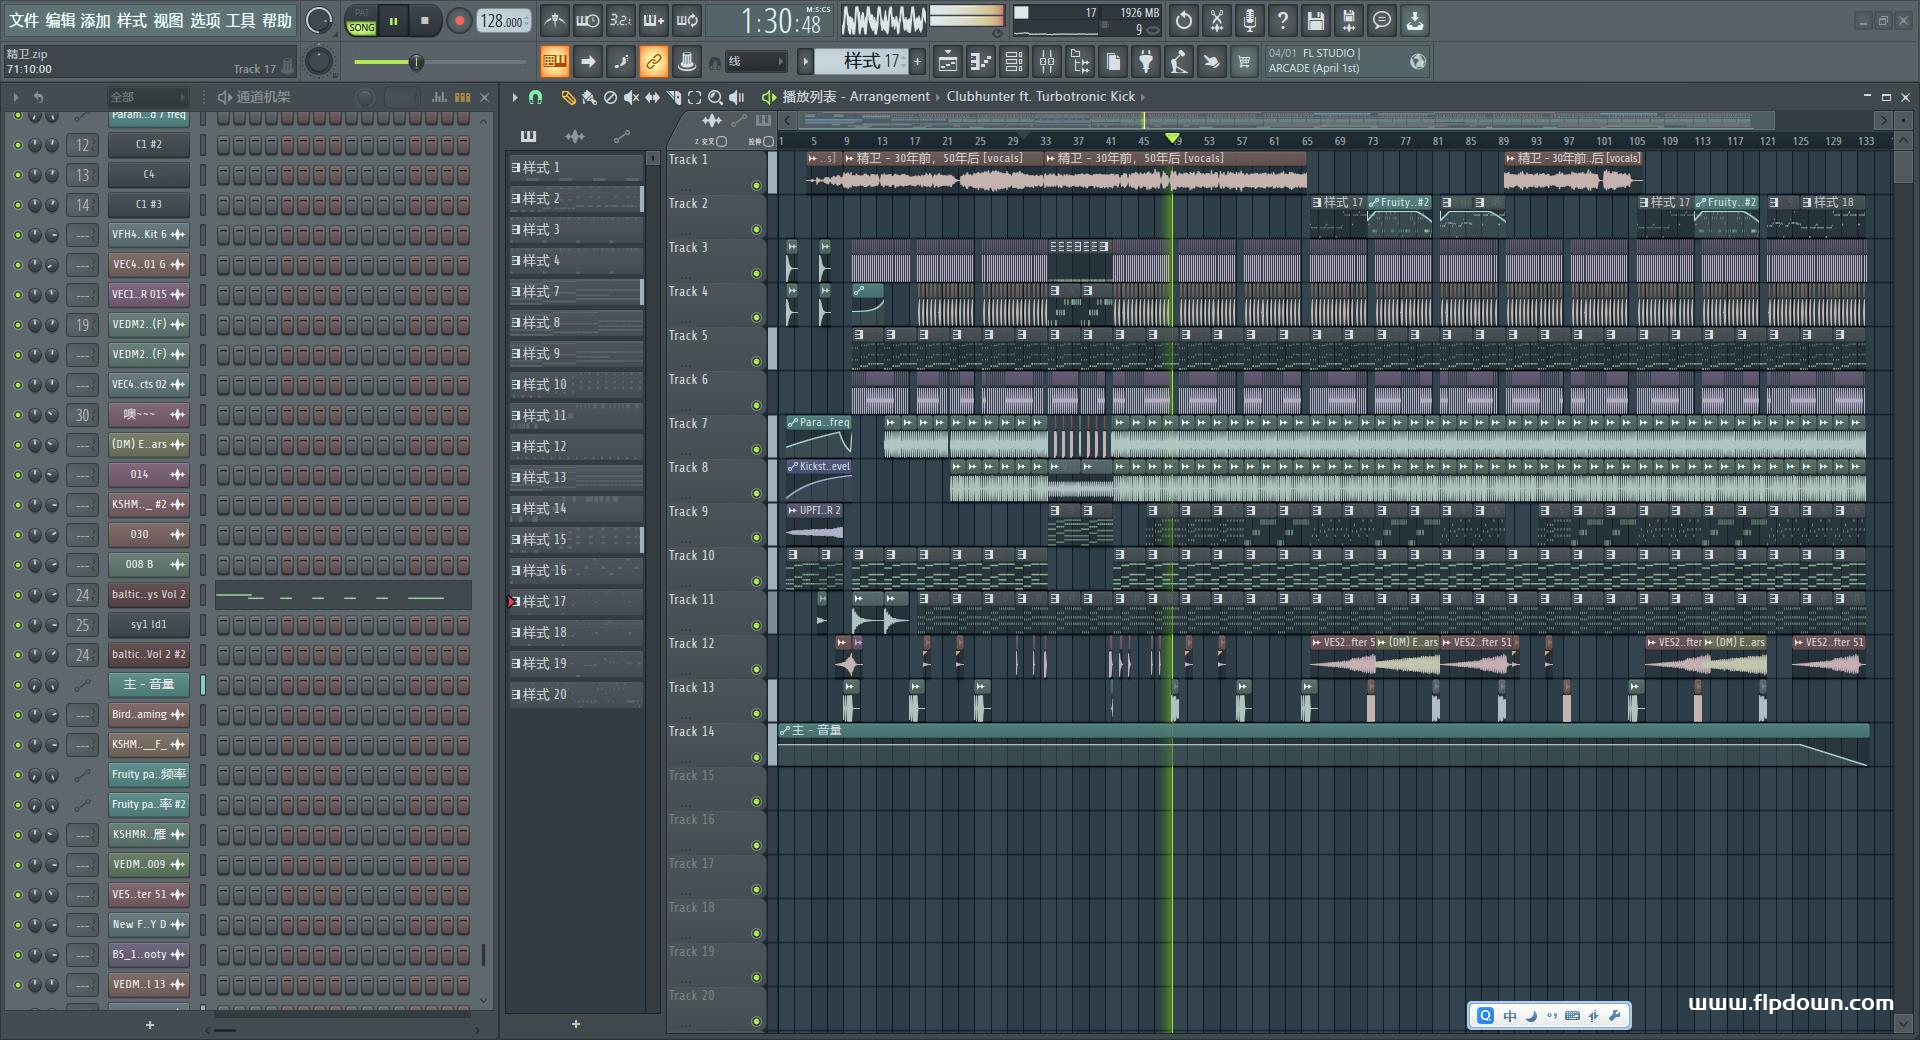This screenshot has width=1920, height=1040.
Task: Adjust the main volume knob
Action: (x=319, y=20)
